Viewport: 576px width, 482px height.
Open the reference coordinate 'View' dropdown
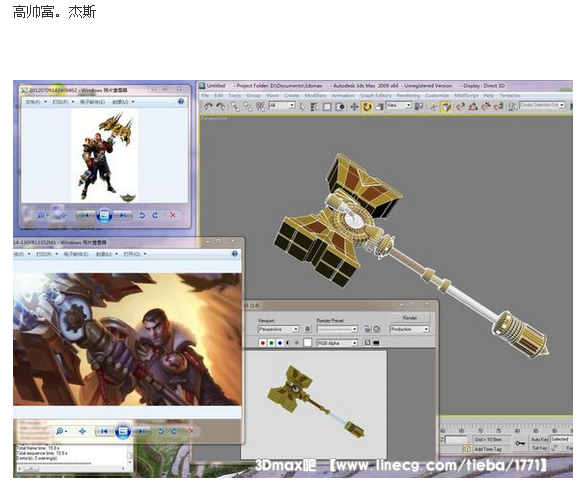point(398,105)
